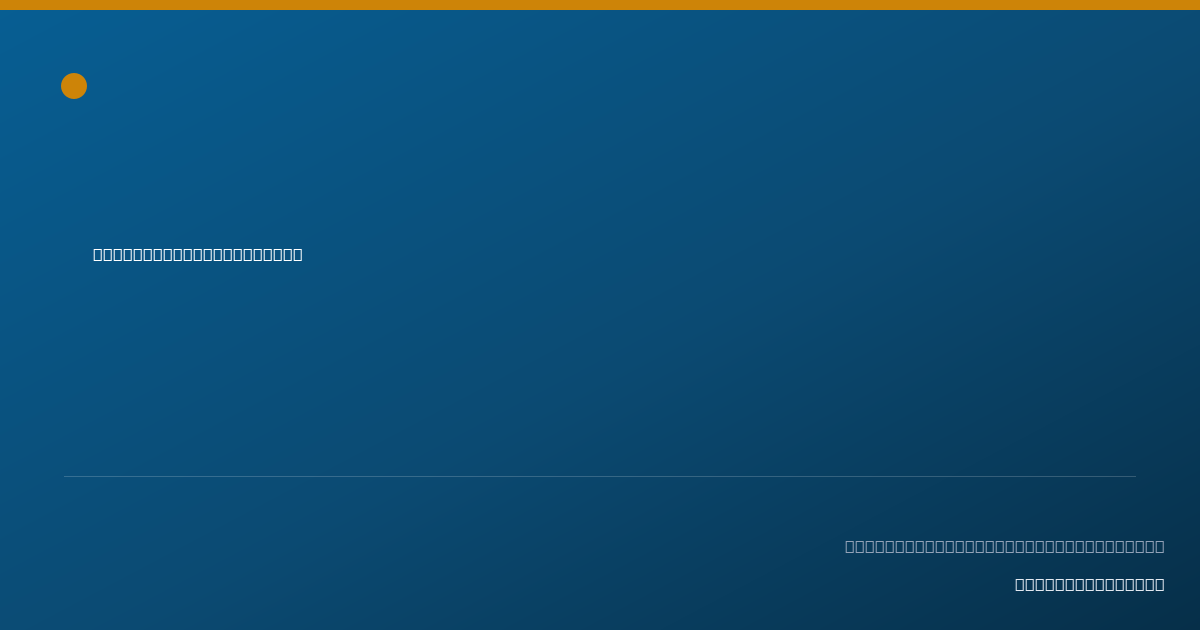
Task: Click the middle glyph of the gray text line
Action: coord(1005,546)
